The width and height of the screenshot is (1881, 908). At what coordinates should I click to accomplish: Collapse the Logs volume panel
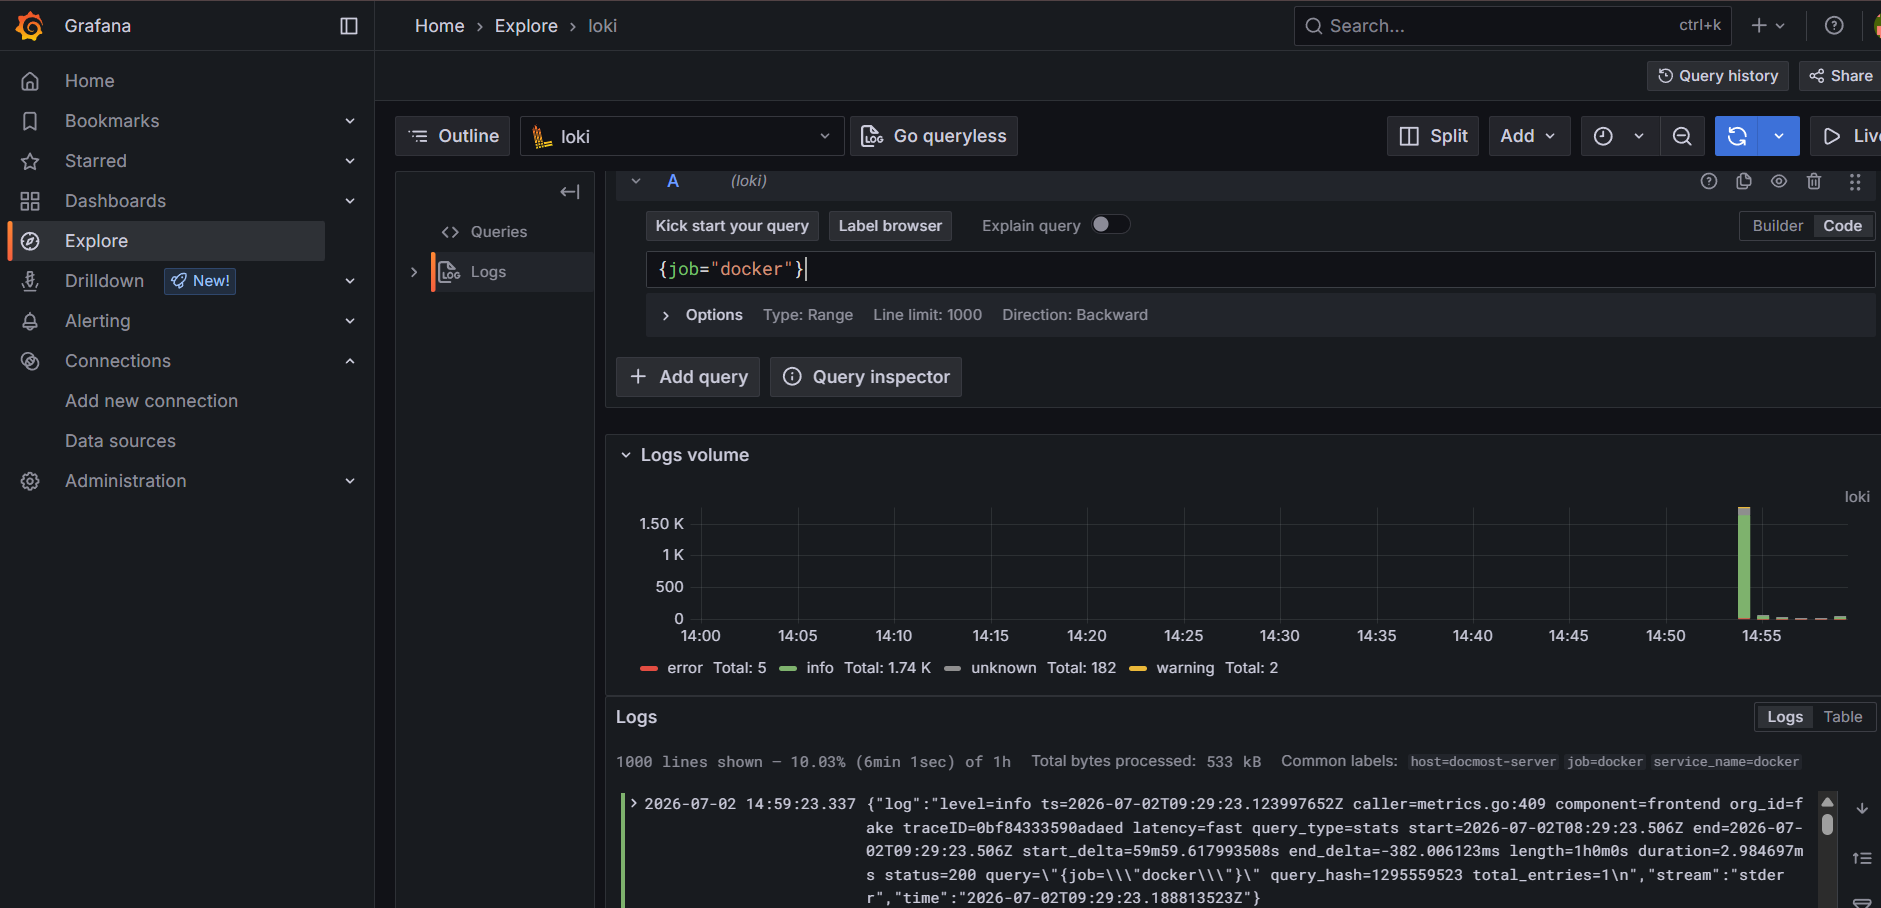pos(626,455)
